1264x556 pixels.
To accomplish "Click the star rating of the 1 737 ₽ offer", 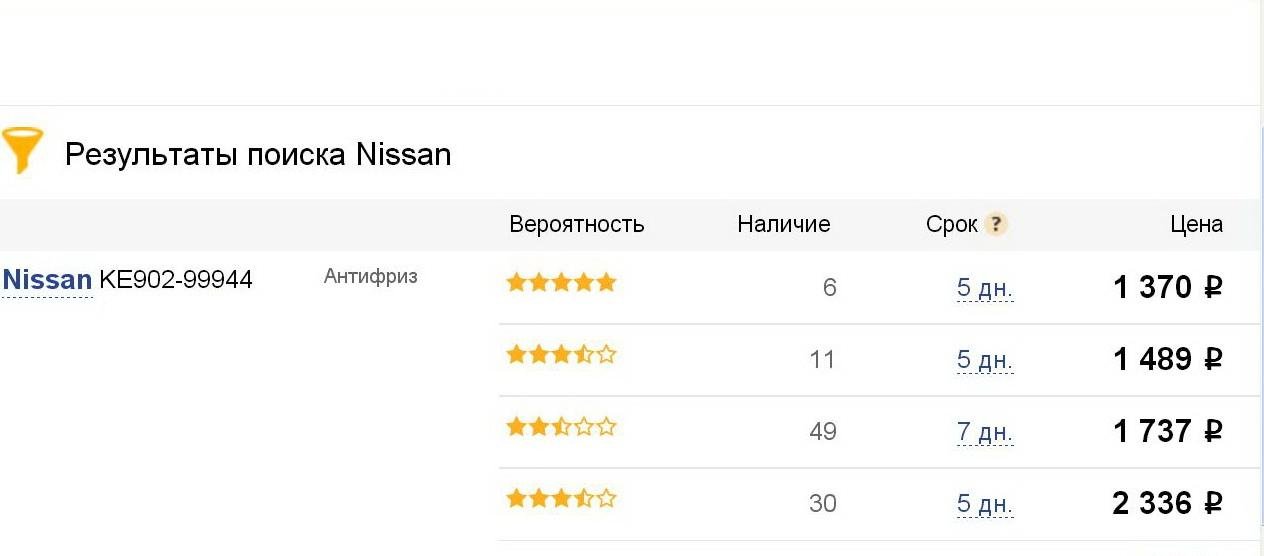I will pyautogui.click(x=561, y=427).
